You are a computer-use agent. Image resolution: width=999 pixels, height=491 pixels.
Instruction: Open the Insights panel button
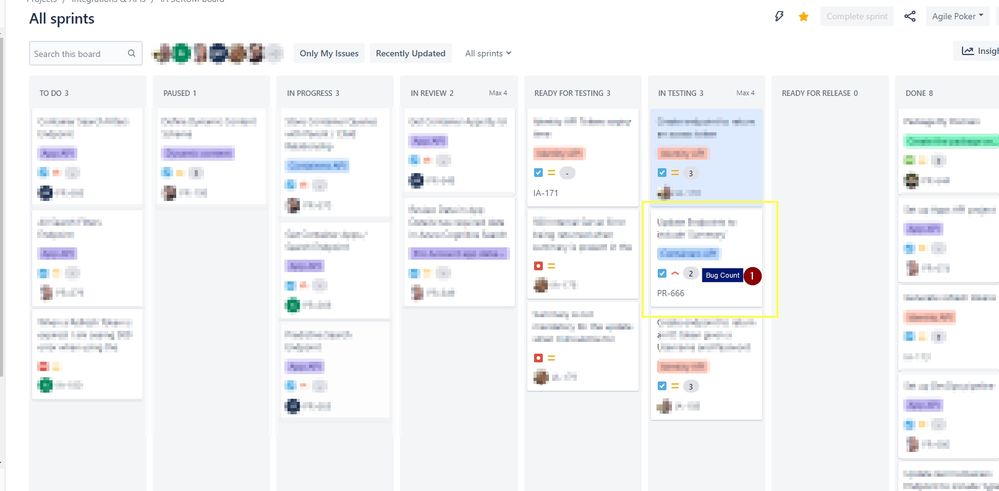[x=979, y=51]
